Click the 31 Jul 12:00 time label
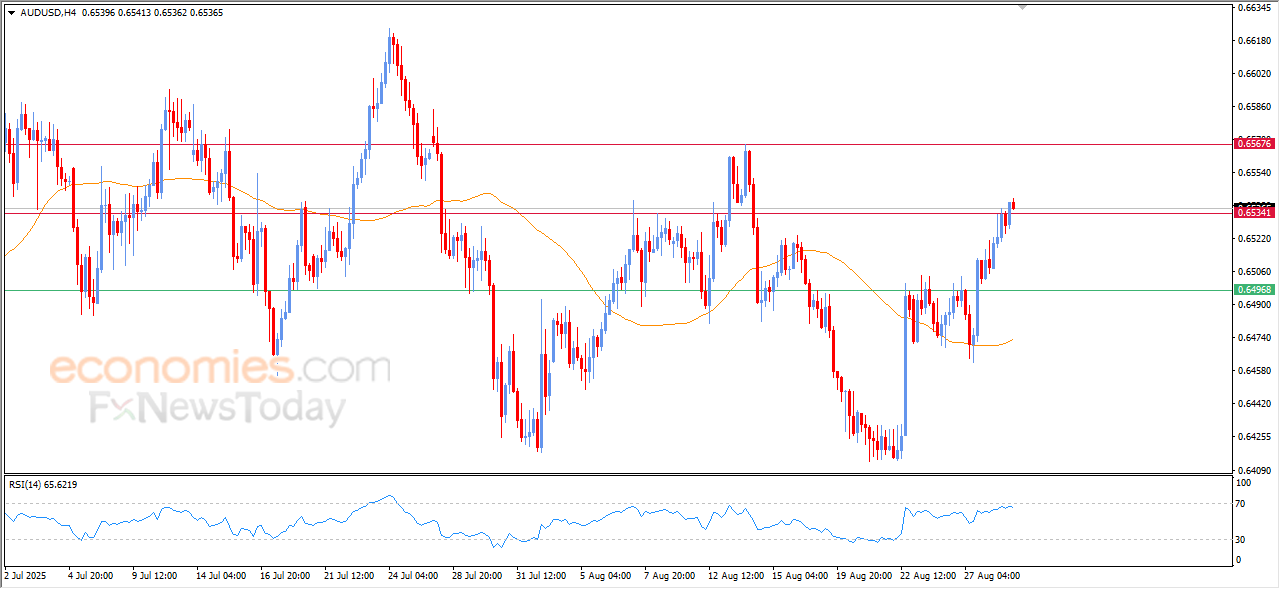Image resolution: width=1280 pixels, height=589 pixels. point(541,576)
